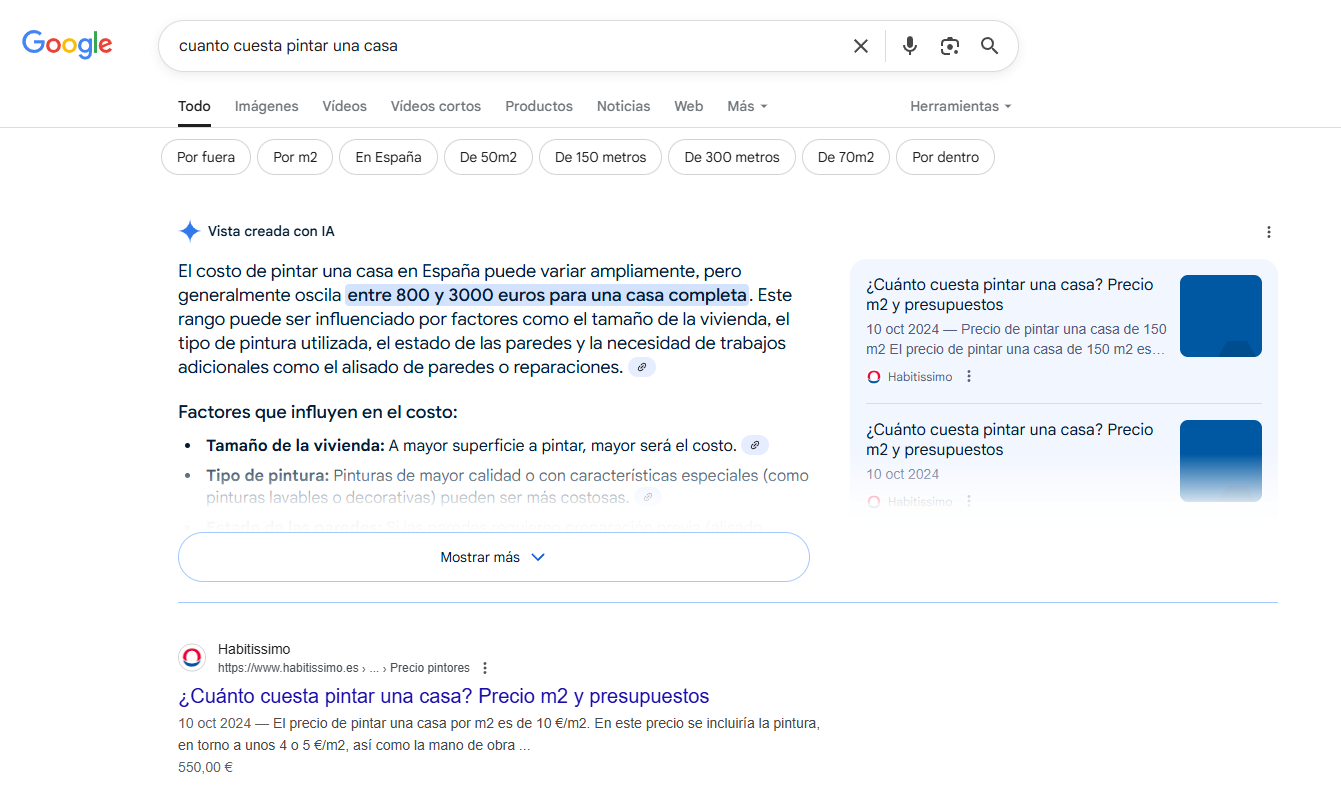Open three-dot menu beside first Habitissimo card
The height and width of the screenshot is (800, 1341).
tap(969, 377)
